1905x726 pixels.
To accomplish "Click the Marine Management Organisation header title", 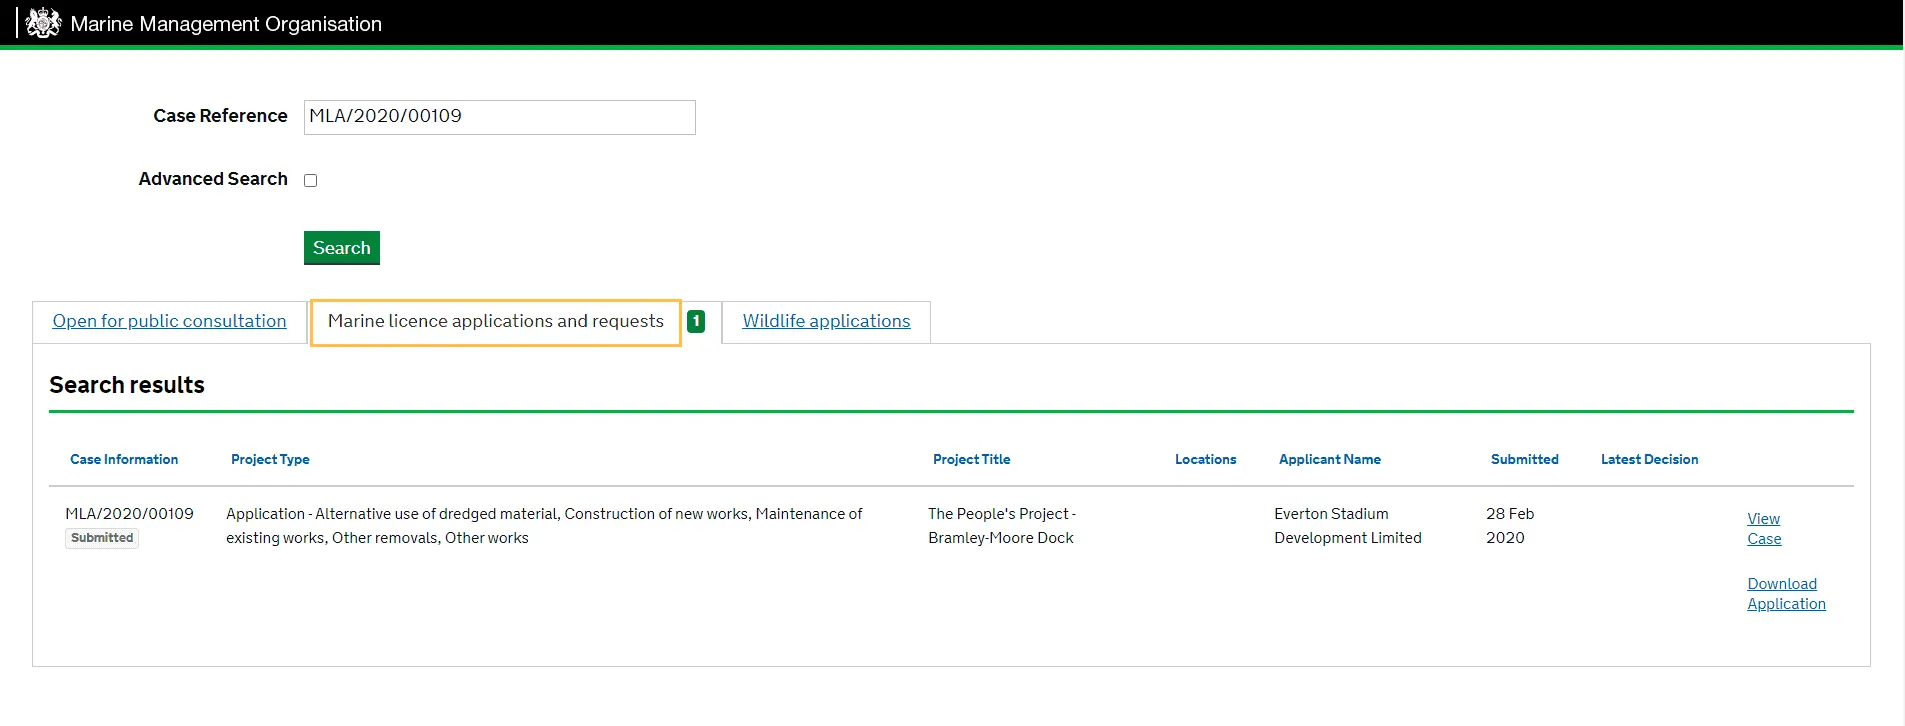I will (226, 24).
